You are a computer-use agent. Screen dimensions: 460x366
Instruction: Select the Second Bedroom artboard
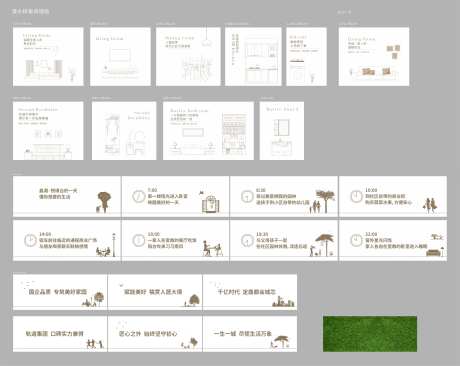click(48, 131)
